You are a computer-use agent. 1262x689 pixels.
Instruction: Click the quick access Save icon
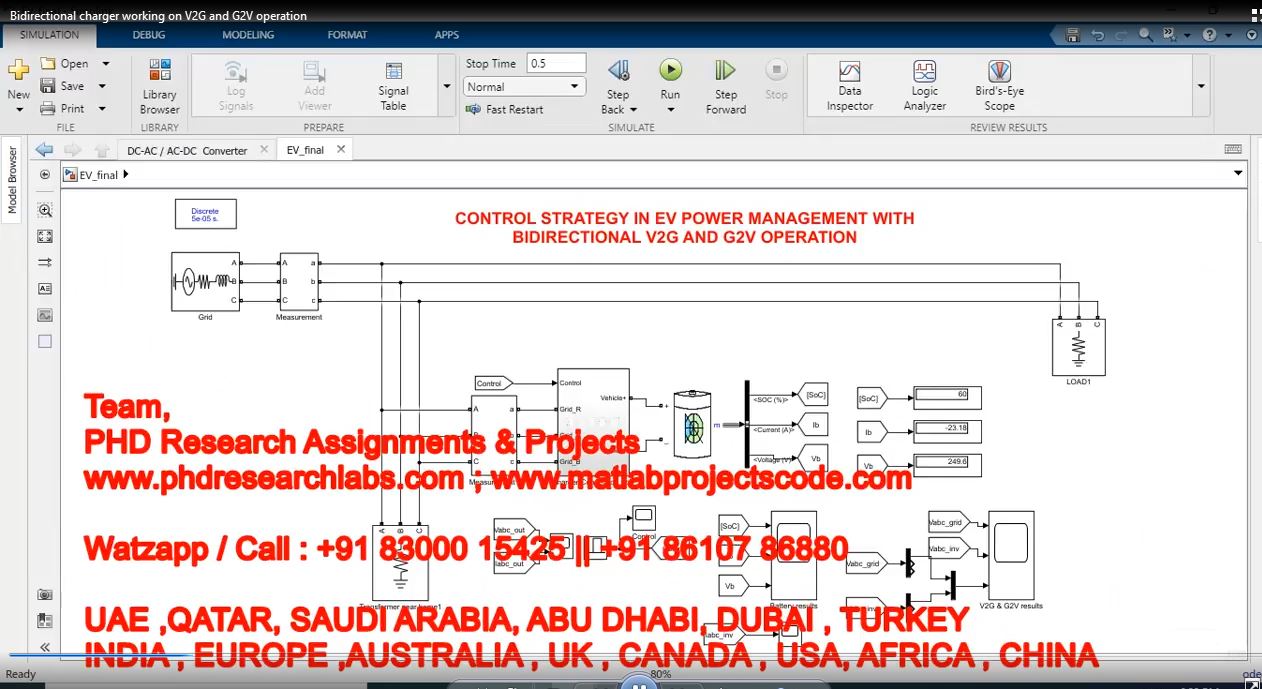pos(1072,35)
